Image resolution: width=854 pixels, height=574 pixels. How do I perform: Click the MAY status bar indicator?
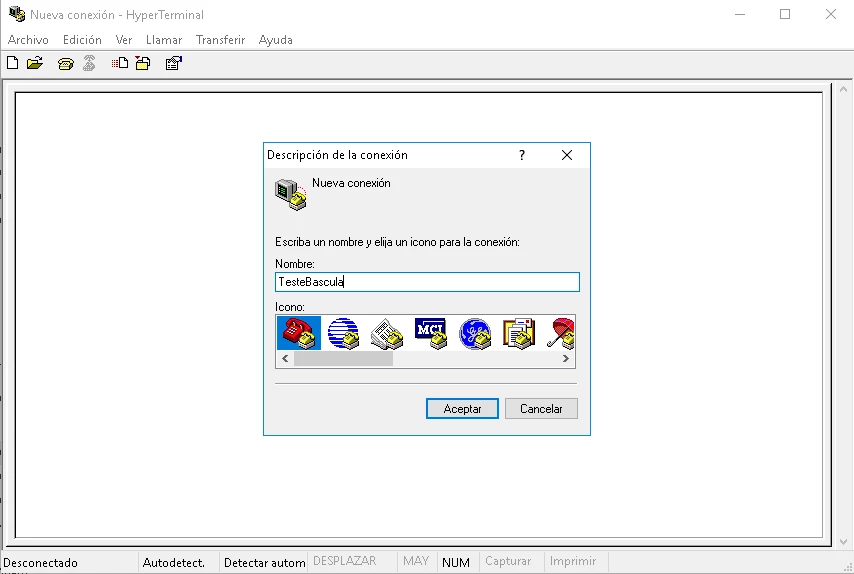(x=416, y=561)
